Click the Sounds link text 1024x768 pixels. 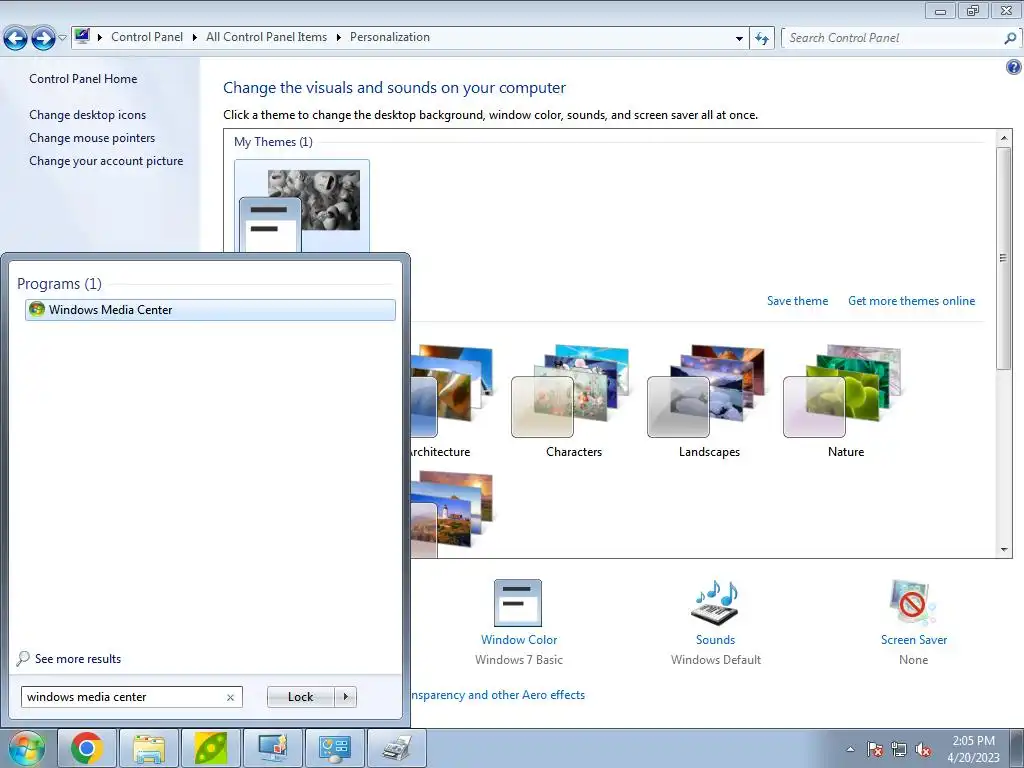pyautogui.click(x=715, y=639)
